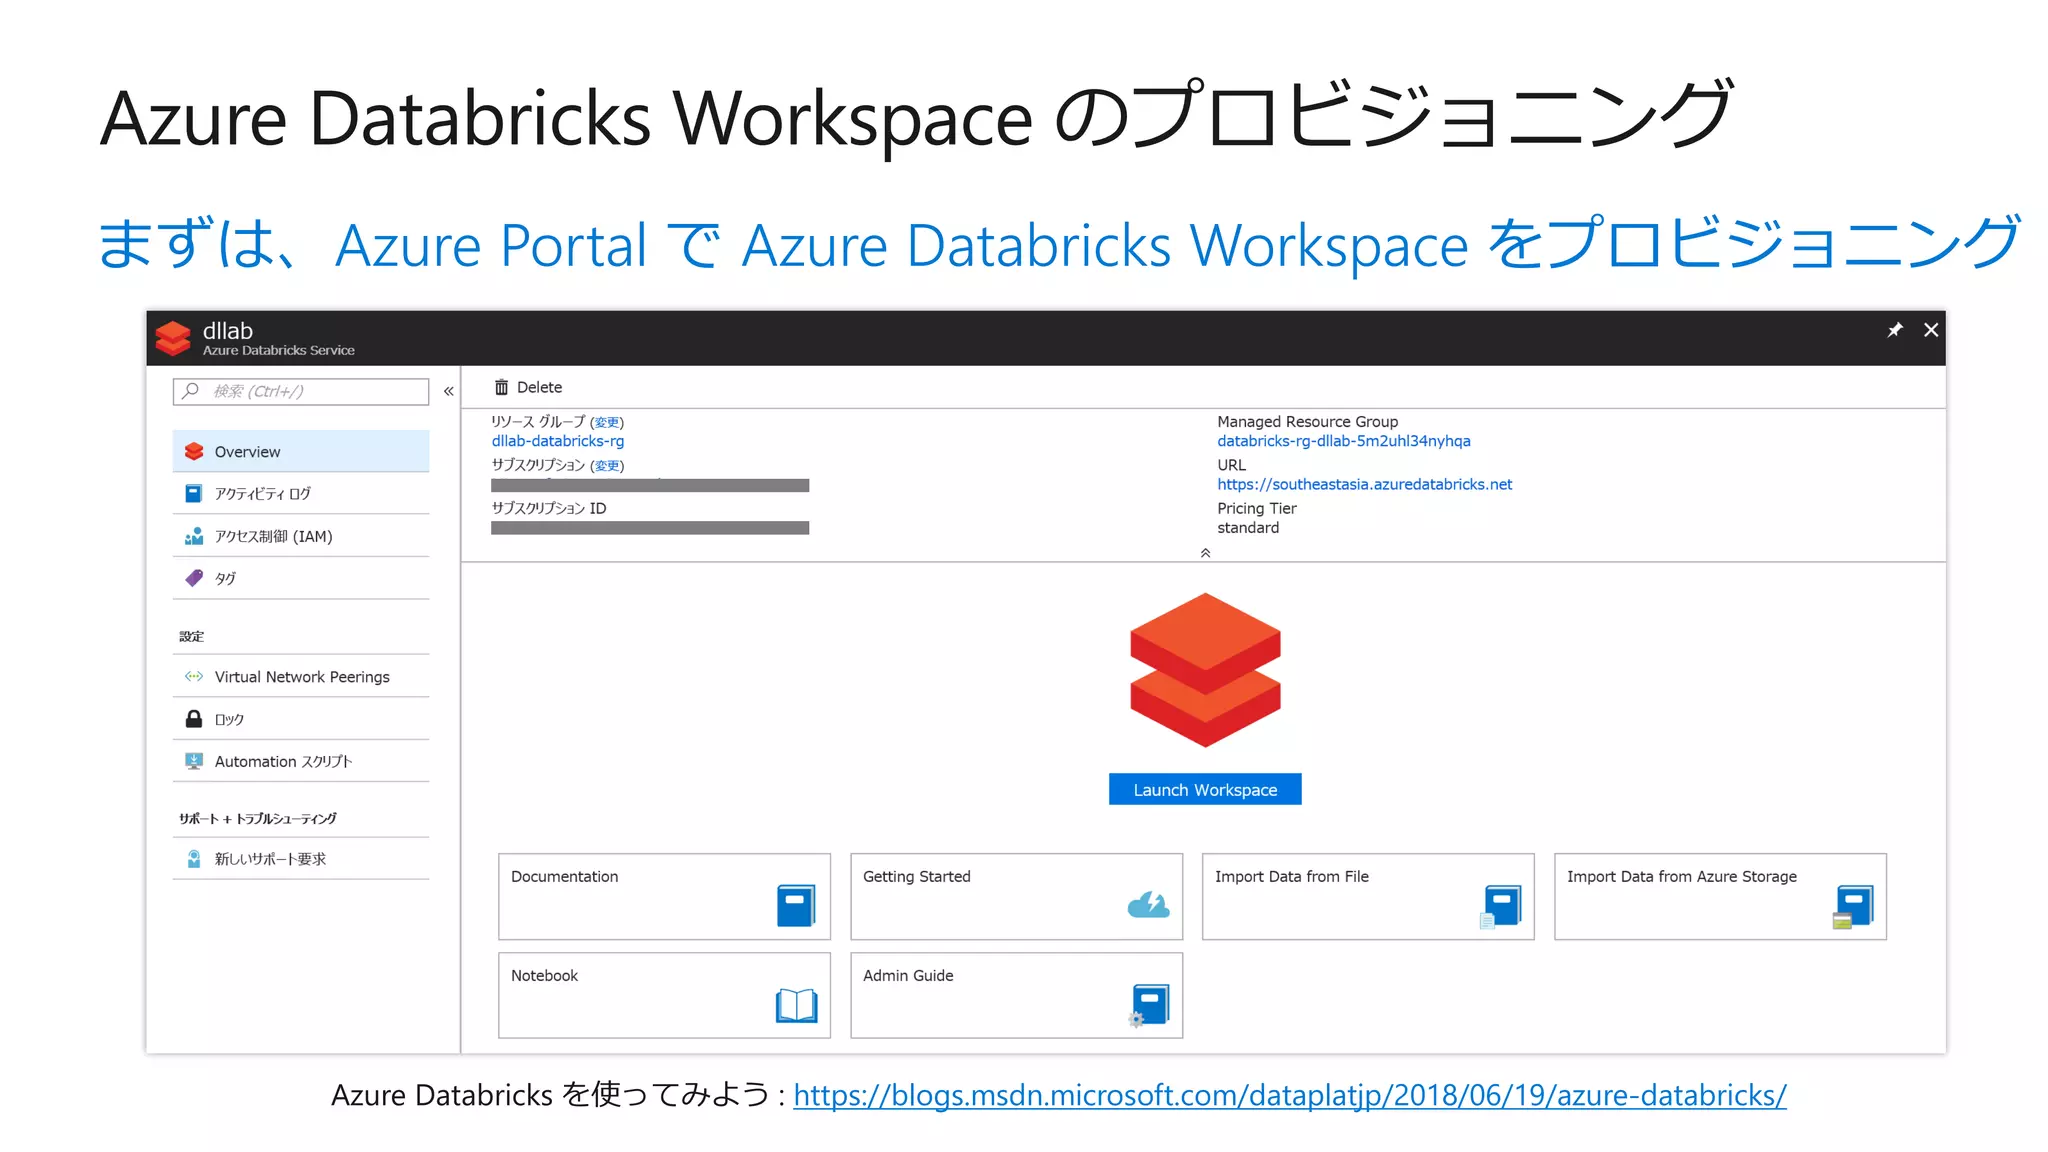Click the Import Data from File icon
Image resolution: width=2048 pixels, height=1152 pixels.
1500,906
